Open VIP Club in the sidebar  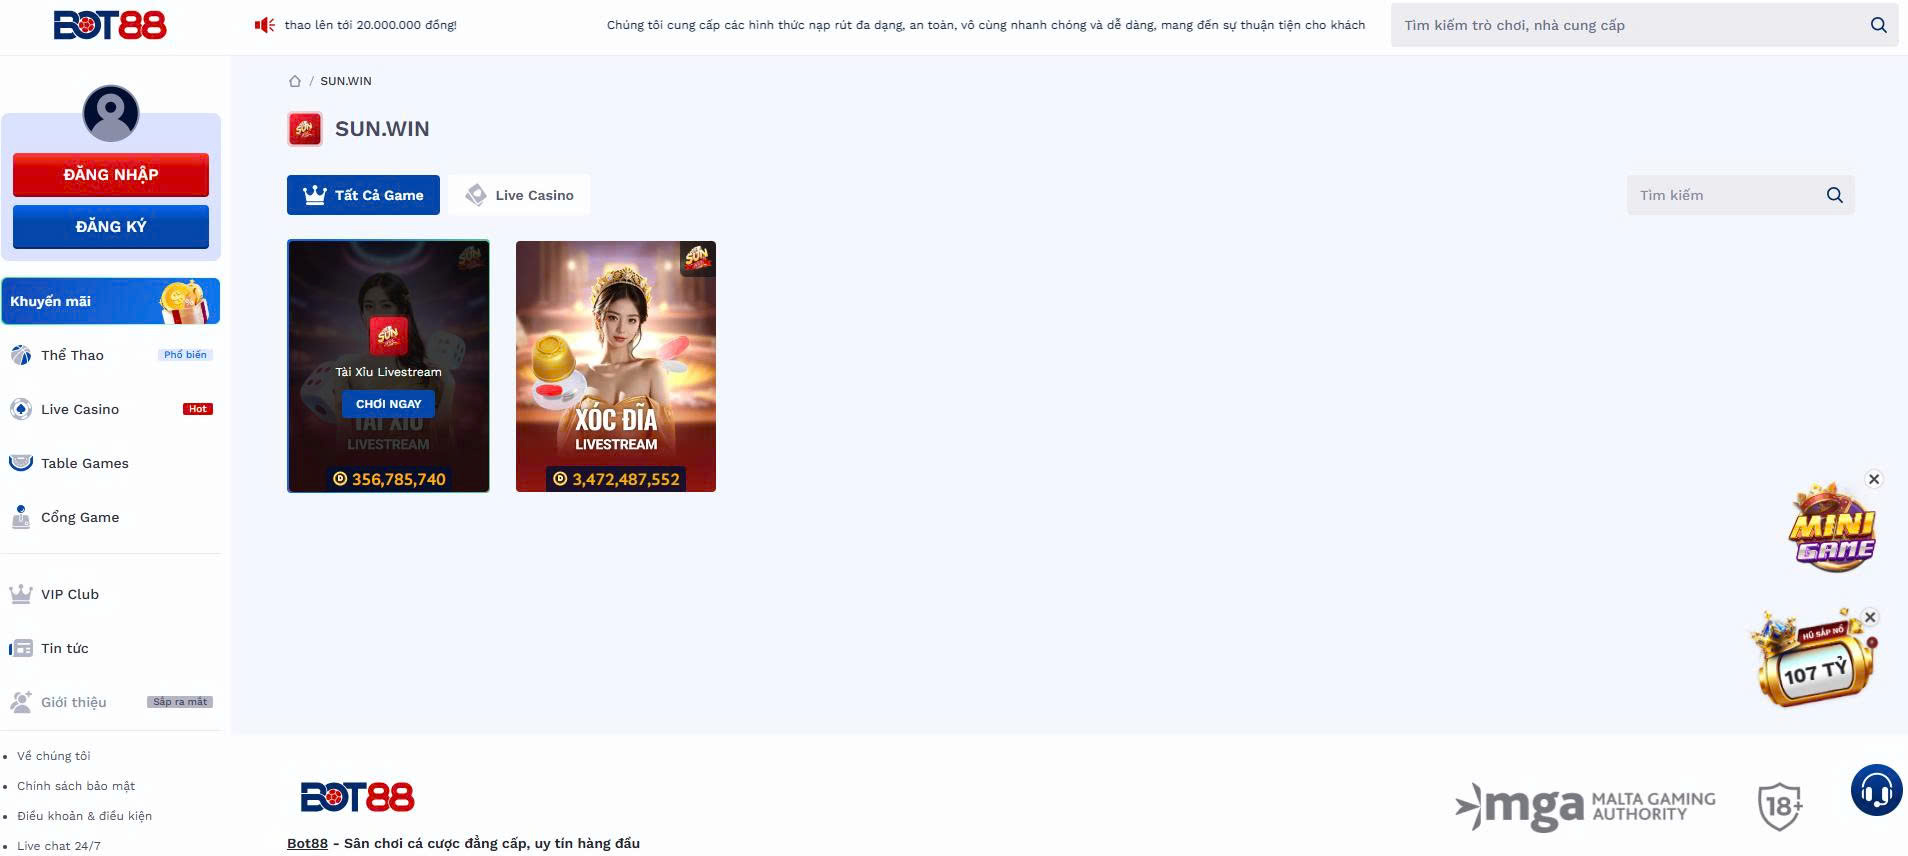coord(70,594)
